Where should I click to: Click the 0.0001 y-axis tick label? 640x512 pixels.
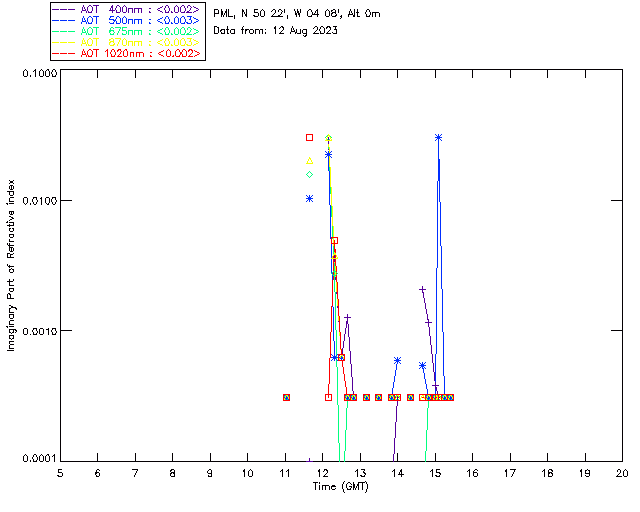(40, 459)
